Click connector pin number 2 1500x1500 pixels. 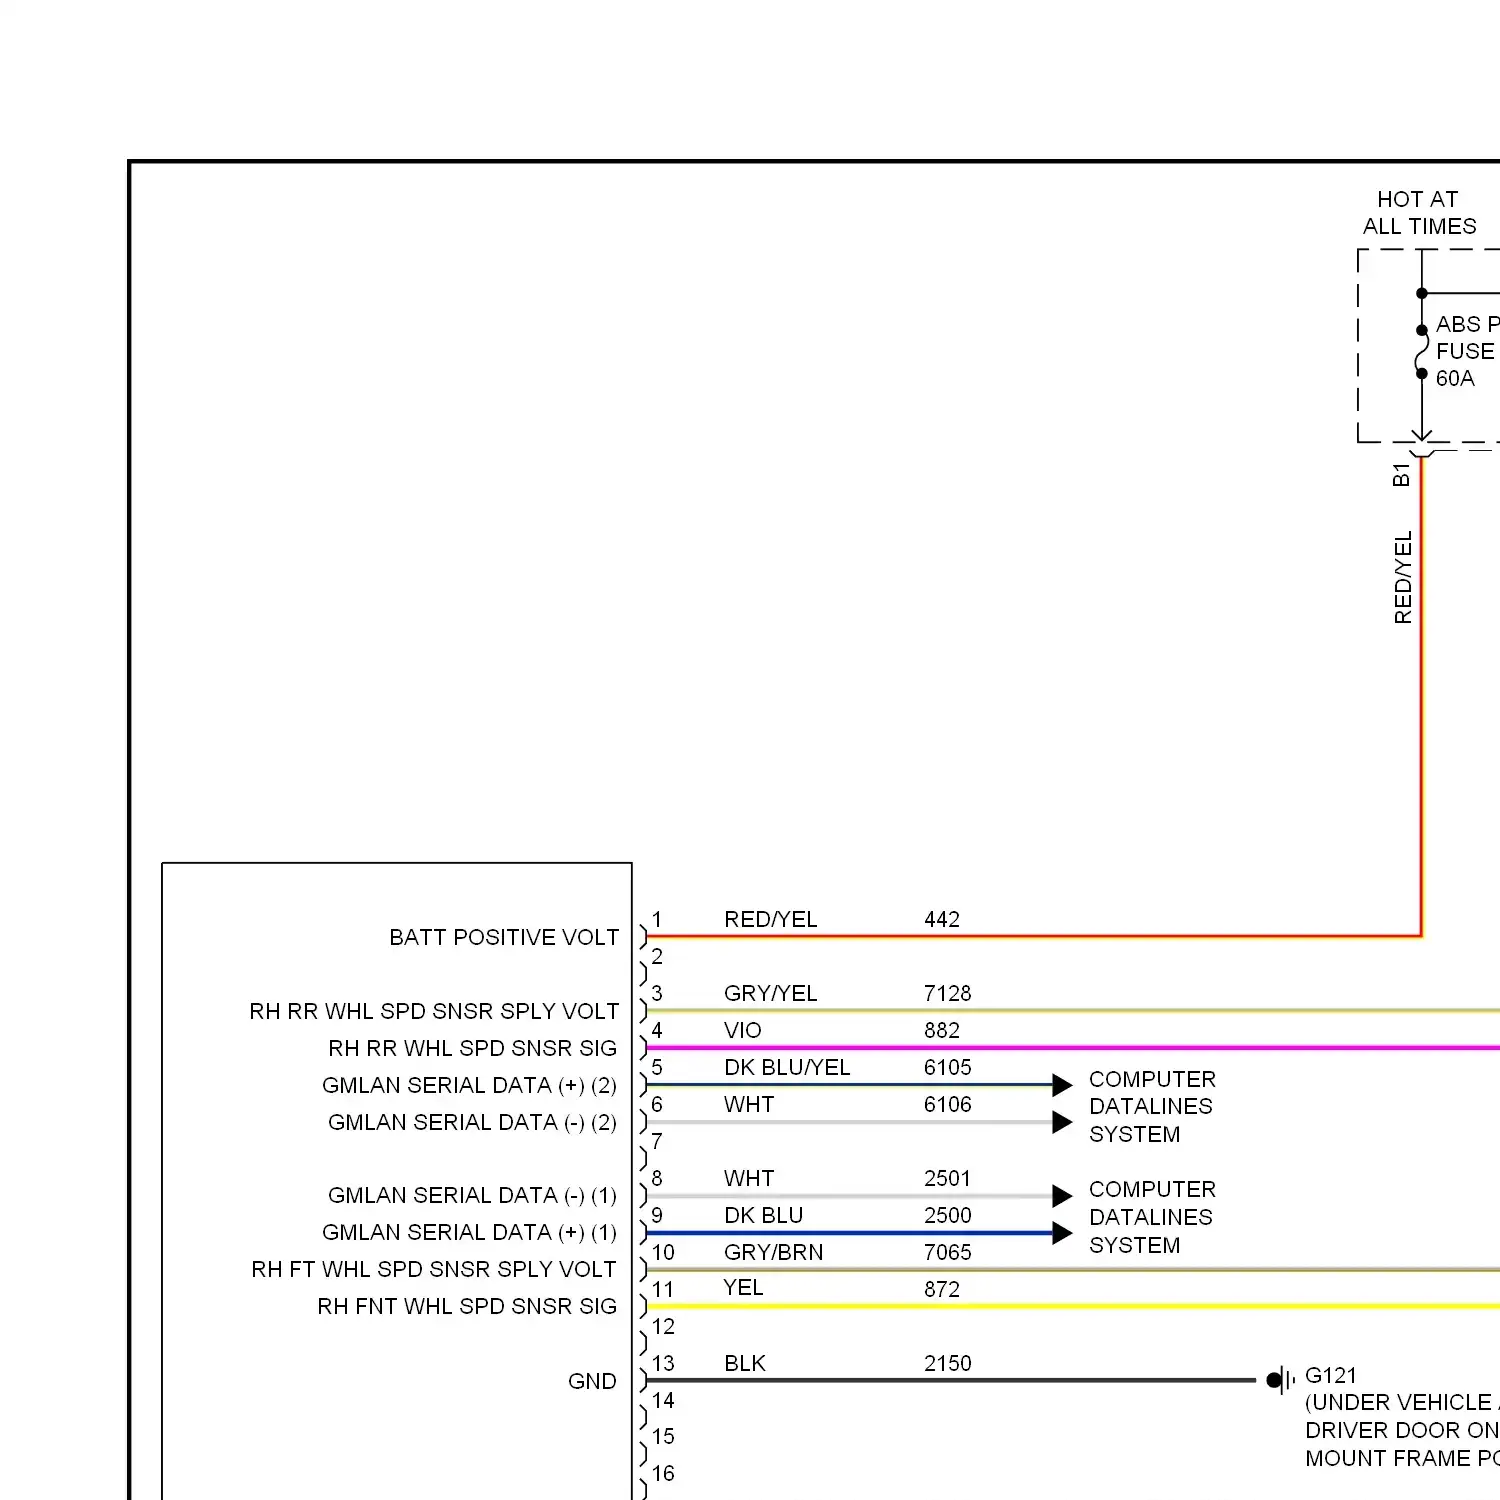[657, 956]
